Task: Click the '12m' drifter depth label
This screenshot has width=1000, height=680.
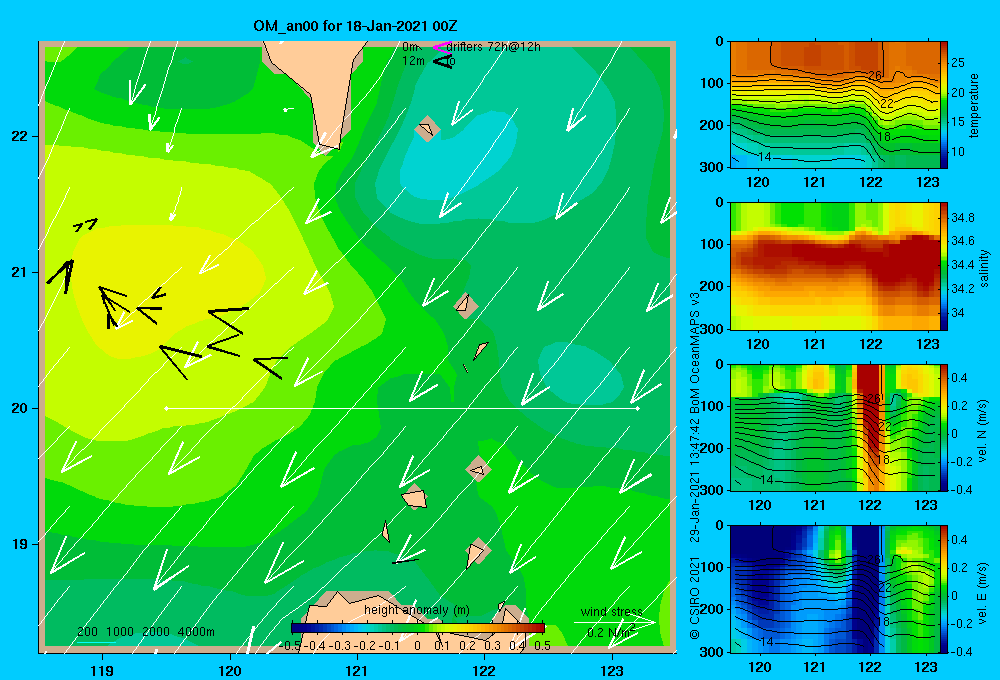Action: [413, 61]
